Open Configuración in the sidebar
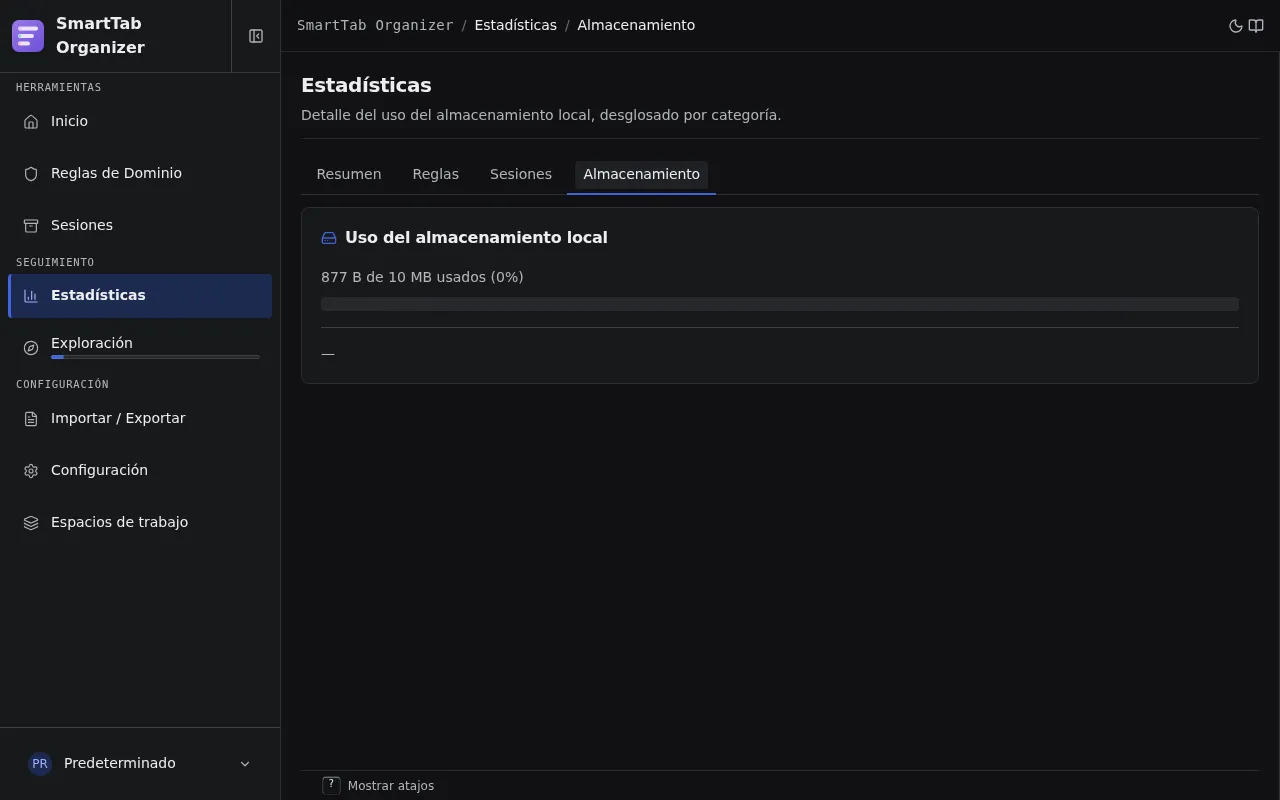This screenshot has width=1280, height=800. (x=140, y=470)
